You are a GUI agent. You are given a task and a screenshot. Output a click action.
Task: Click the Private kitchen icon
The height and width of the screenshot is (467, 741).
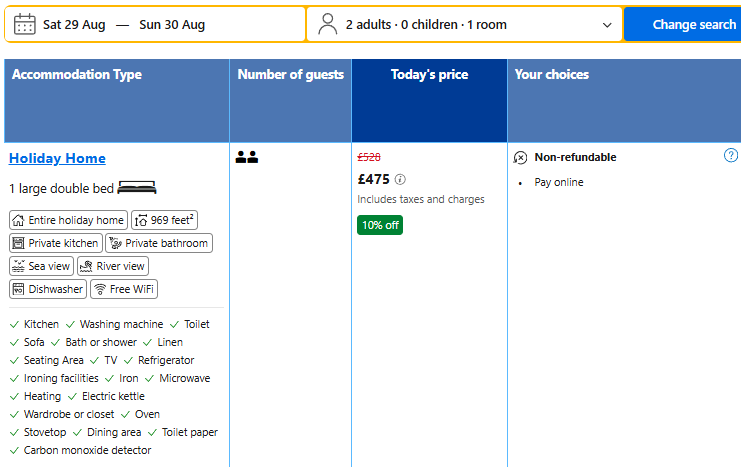[18, 243]
